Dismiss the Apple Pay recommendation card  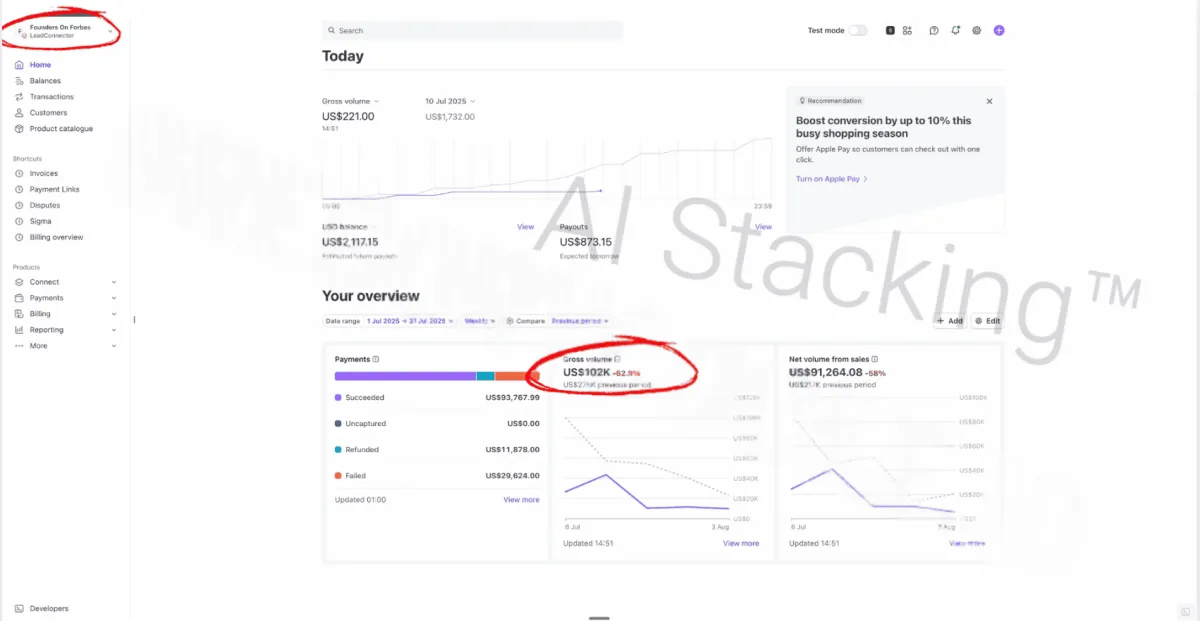(990, 101)
